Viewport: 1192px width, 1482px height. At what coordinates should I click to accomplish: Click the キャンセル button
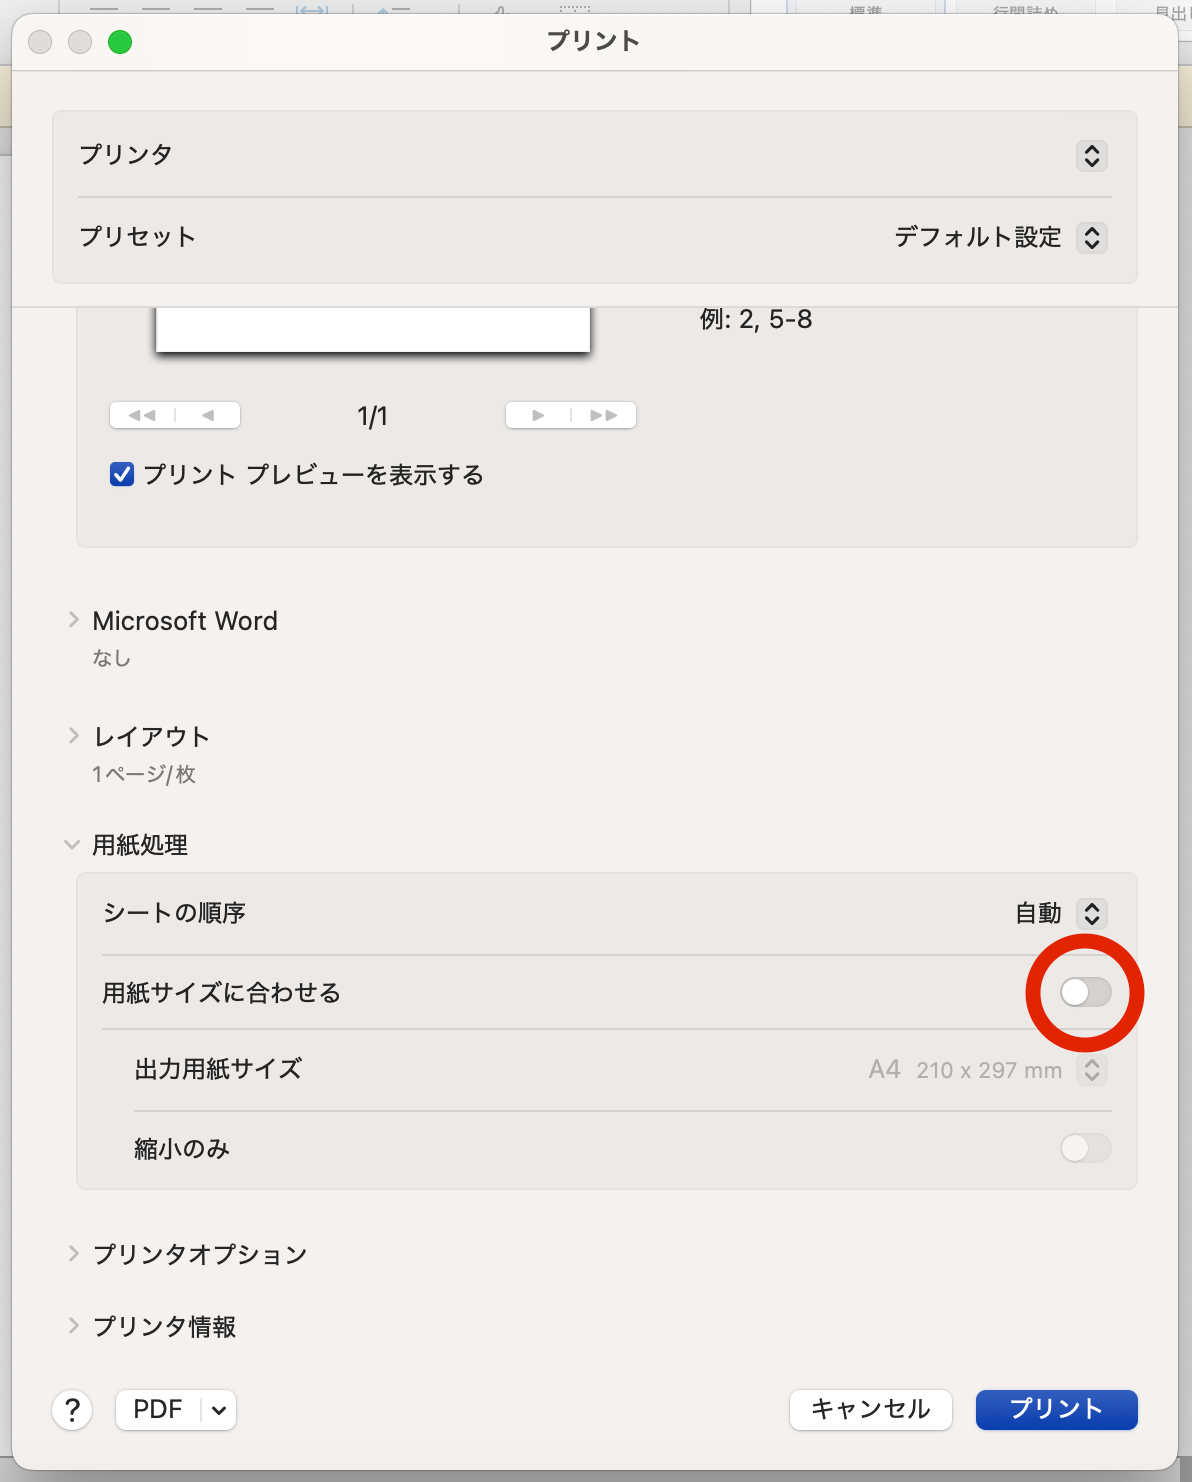pyautogui.click(x=870, y=1410)
